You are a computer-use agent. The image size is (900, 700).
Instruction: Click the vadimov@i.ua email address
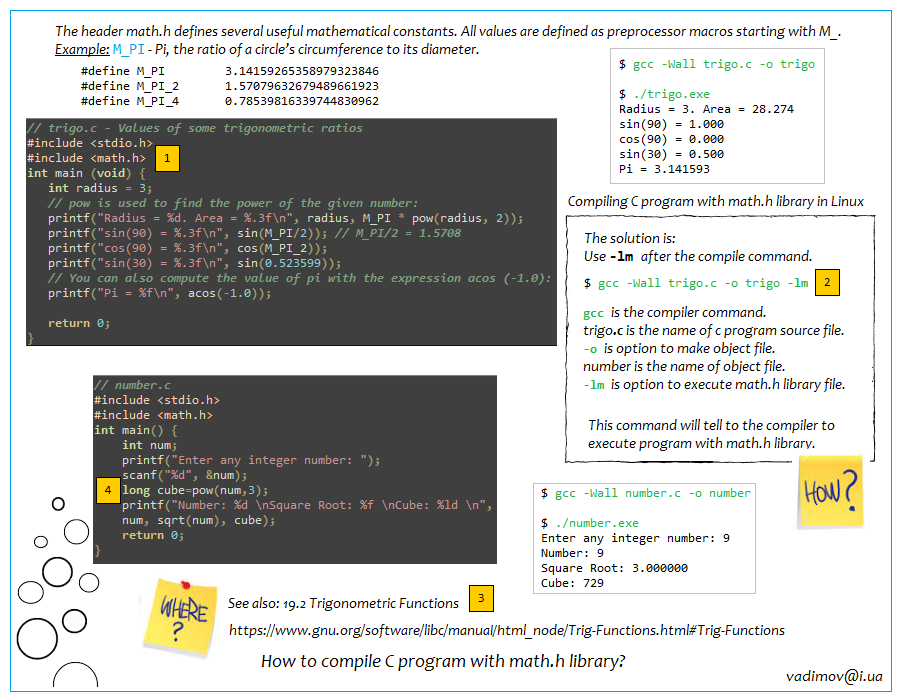pos(834,676)
